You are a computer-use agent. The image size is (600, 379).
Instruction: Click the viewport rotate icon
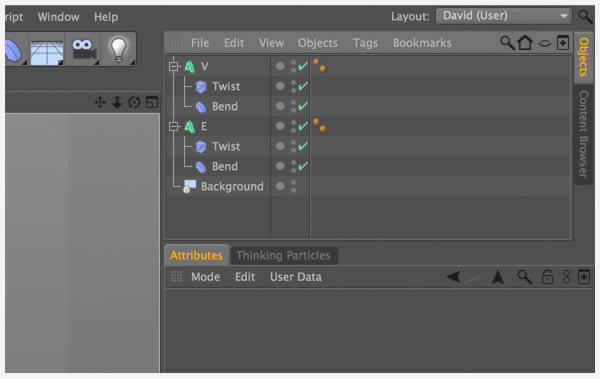click(134, 102)
